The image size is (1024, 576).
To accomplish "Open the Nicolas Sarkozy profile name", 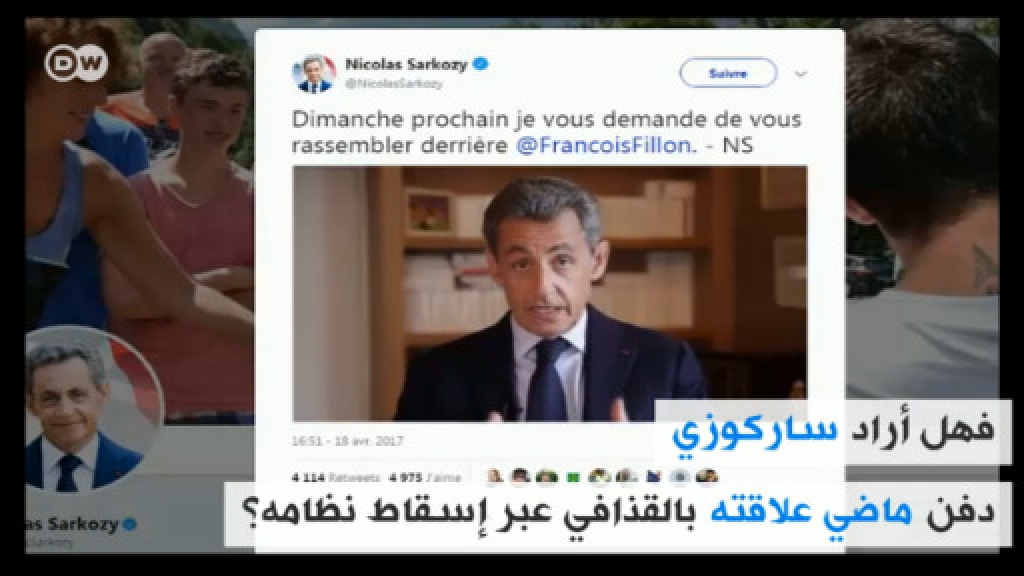I will [406, 64].
